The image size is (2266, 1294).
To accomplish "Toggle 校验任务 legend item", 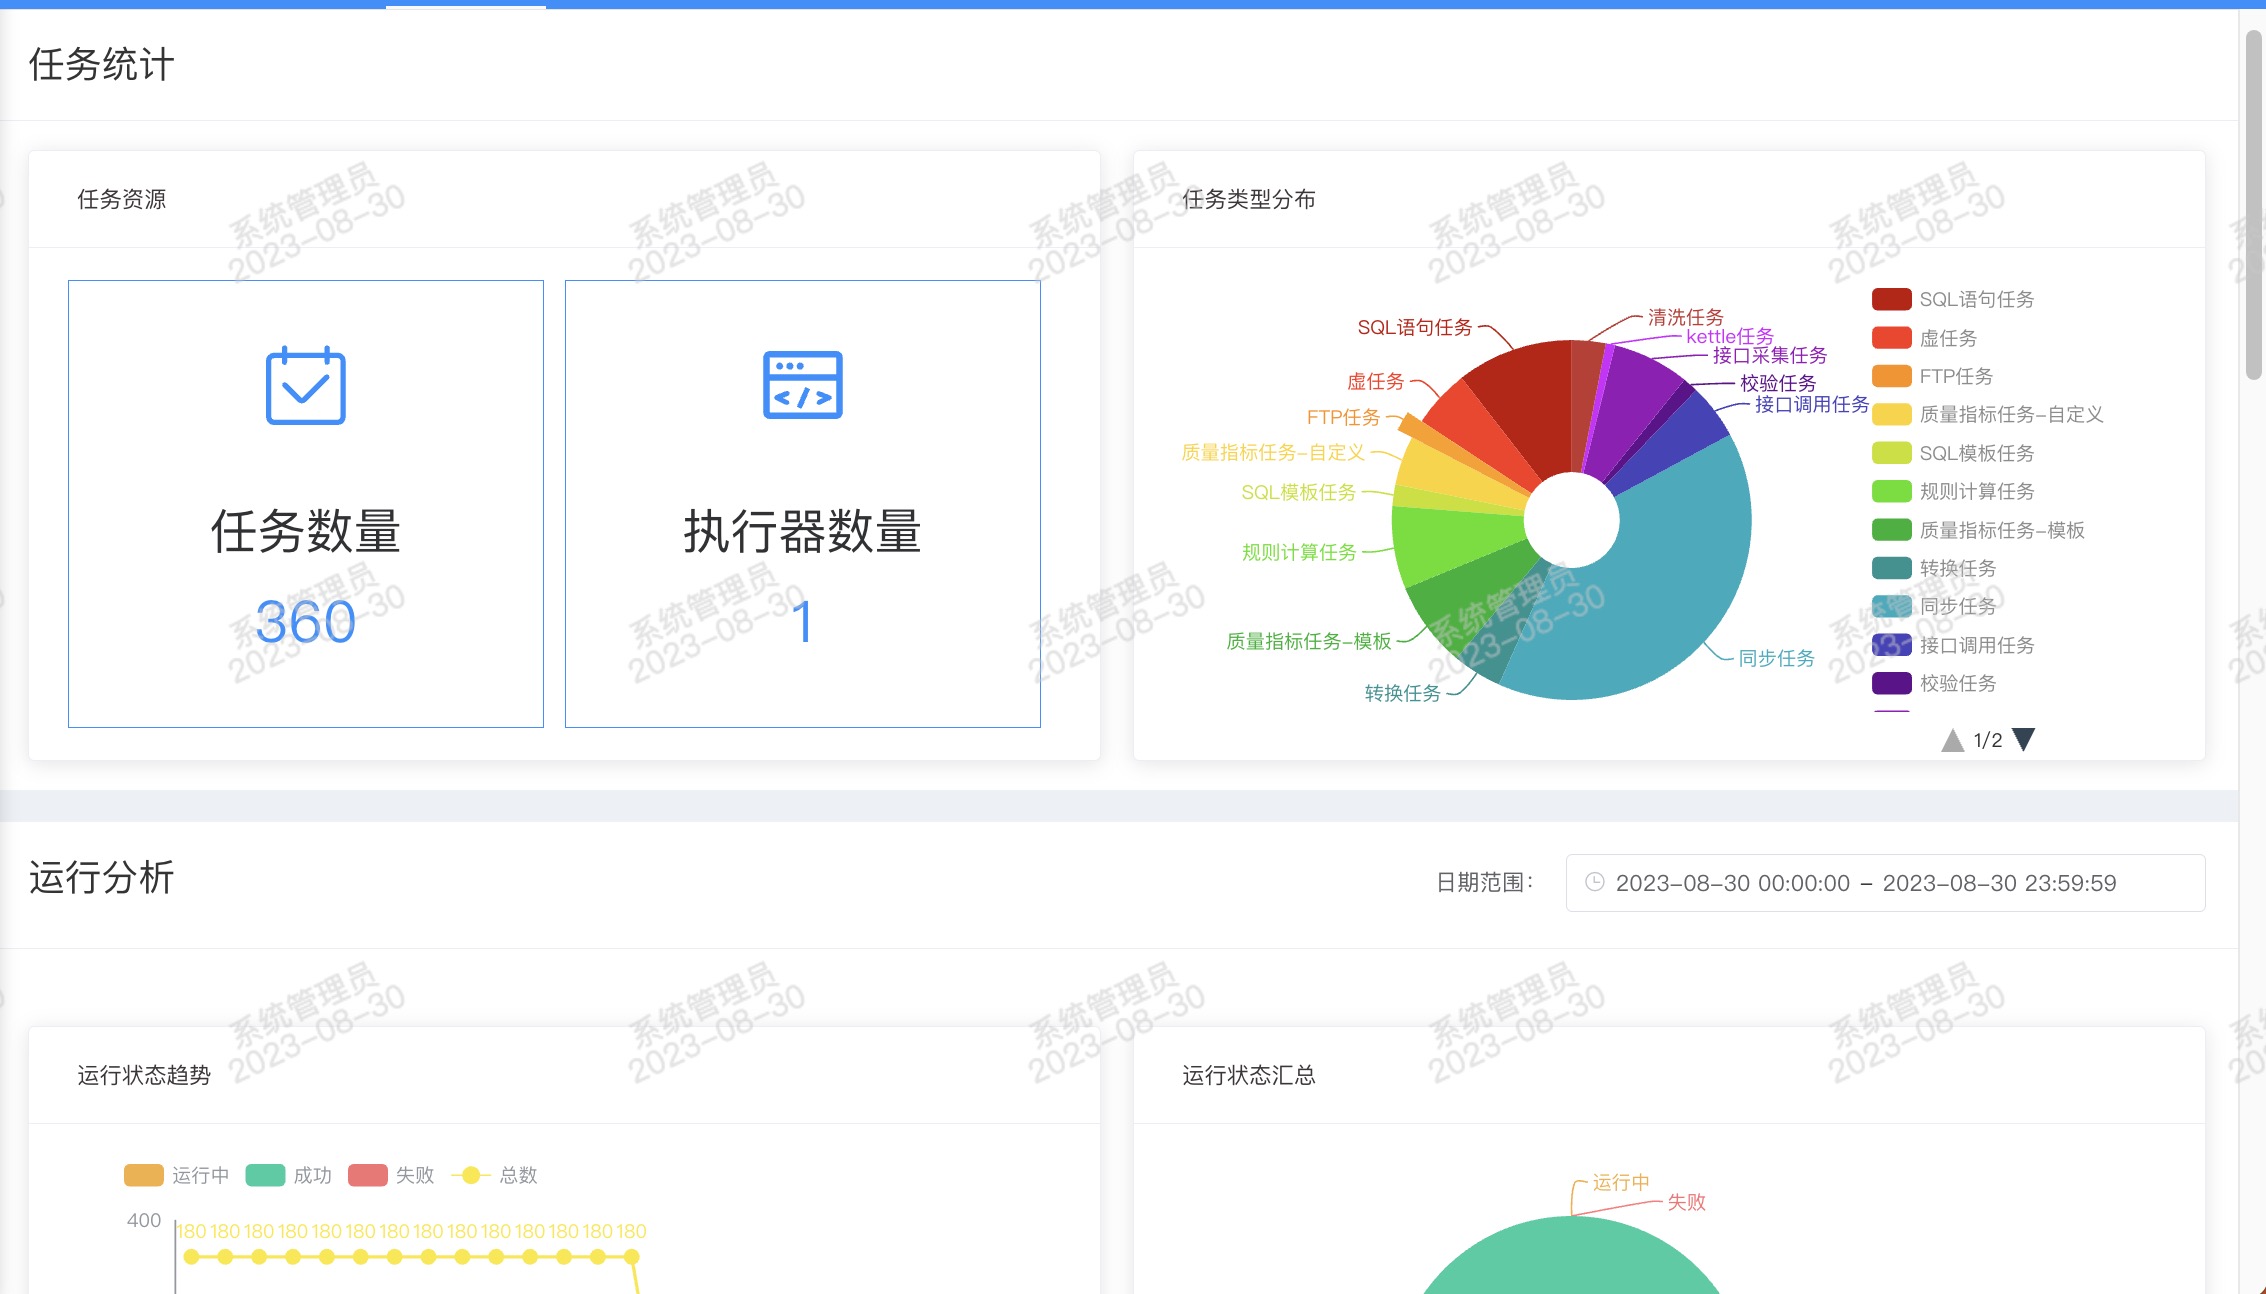I will [x=1934, y=683].
